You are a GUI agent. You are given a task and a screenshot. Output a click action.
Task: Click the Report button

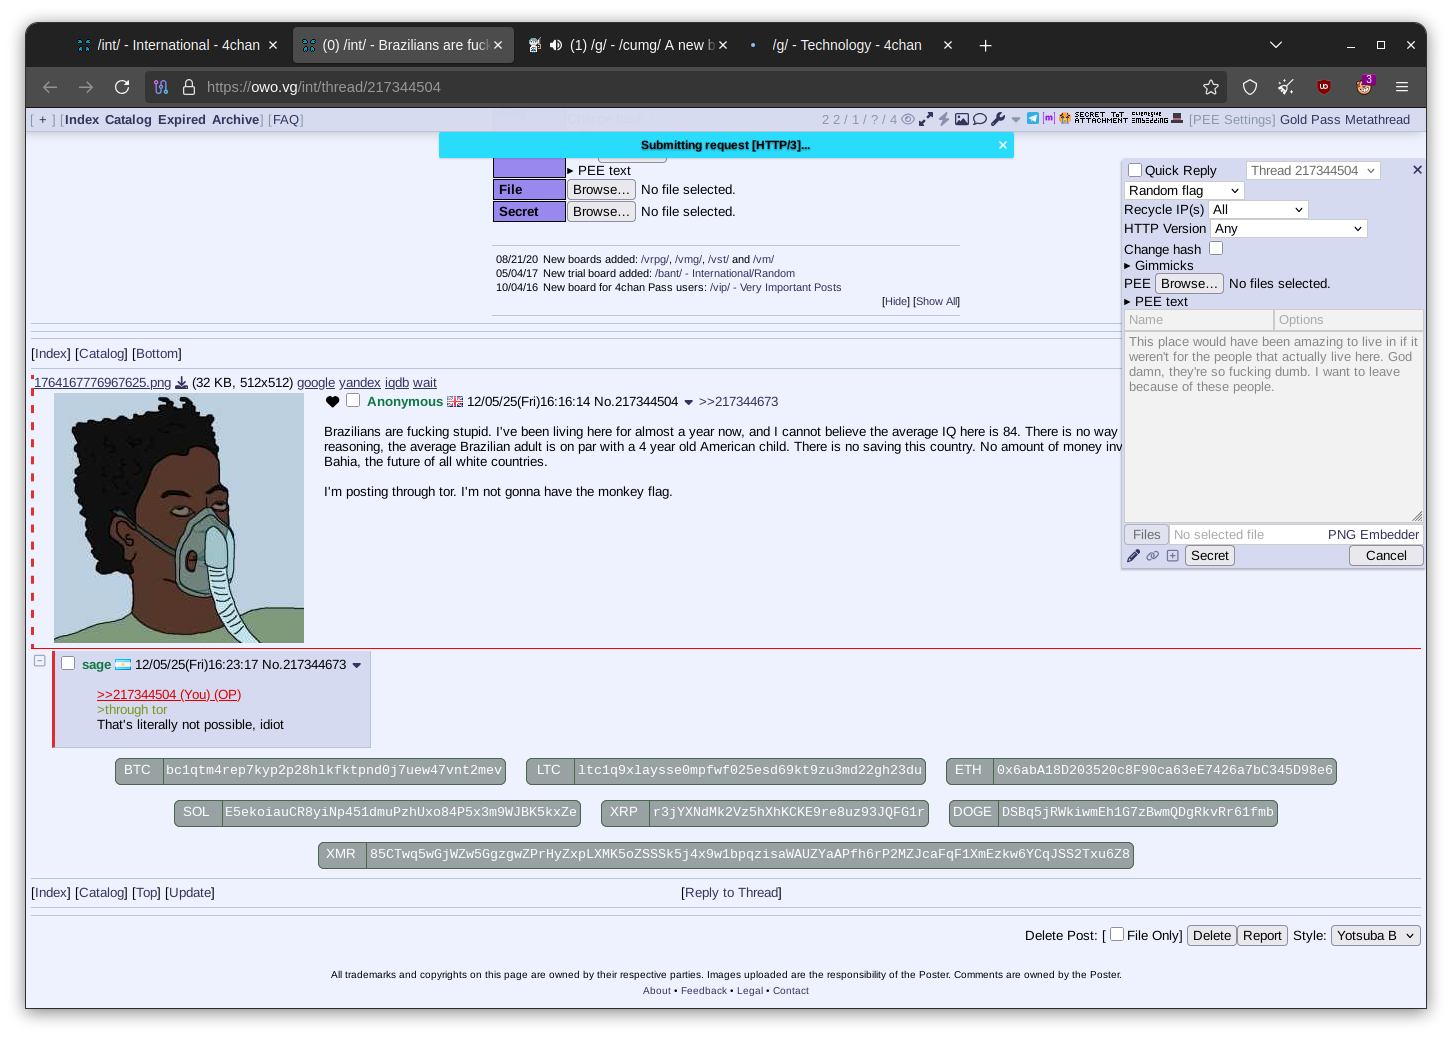pyautogui.click(x=1262, y=936)
